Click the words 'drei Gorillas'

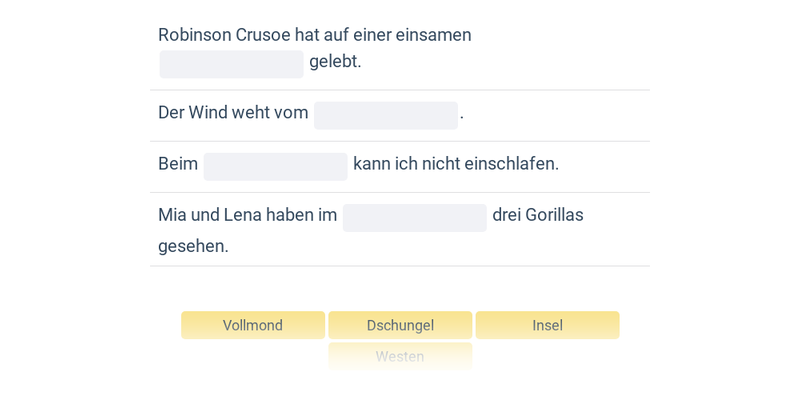[x=538, y=215]
